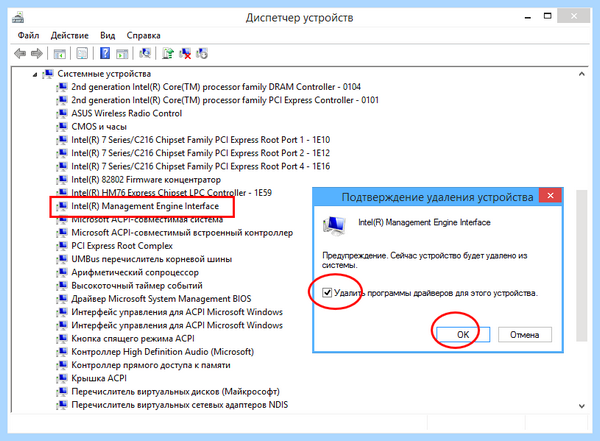The height and width of the screenshot is (441, 600).
Task: Click the Системные устройства category icon
Action: [x=48, y=74]
